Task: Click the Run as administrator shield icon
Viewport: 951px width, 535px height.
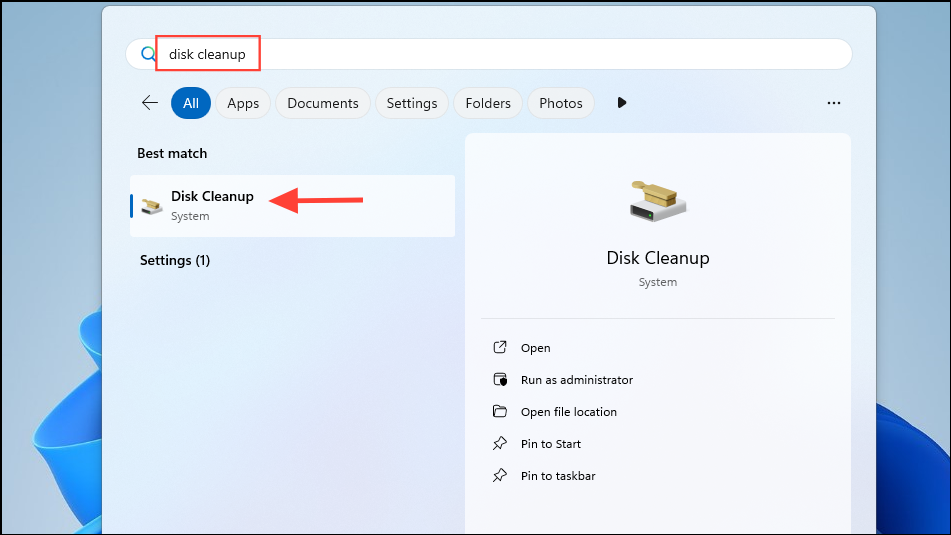Action: [x=500, y=379]
